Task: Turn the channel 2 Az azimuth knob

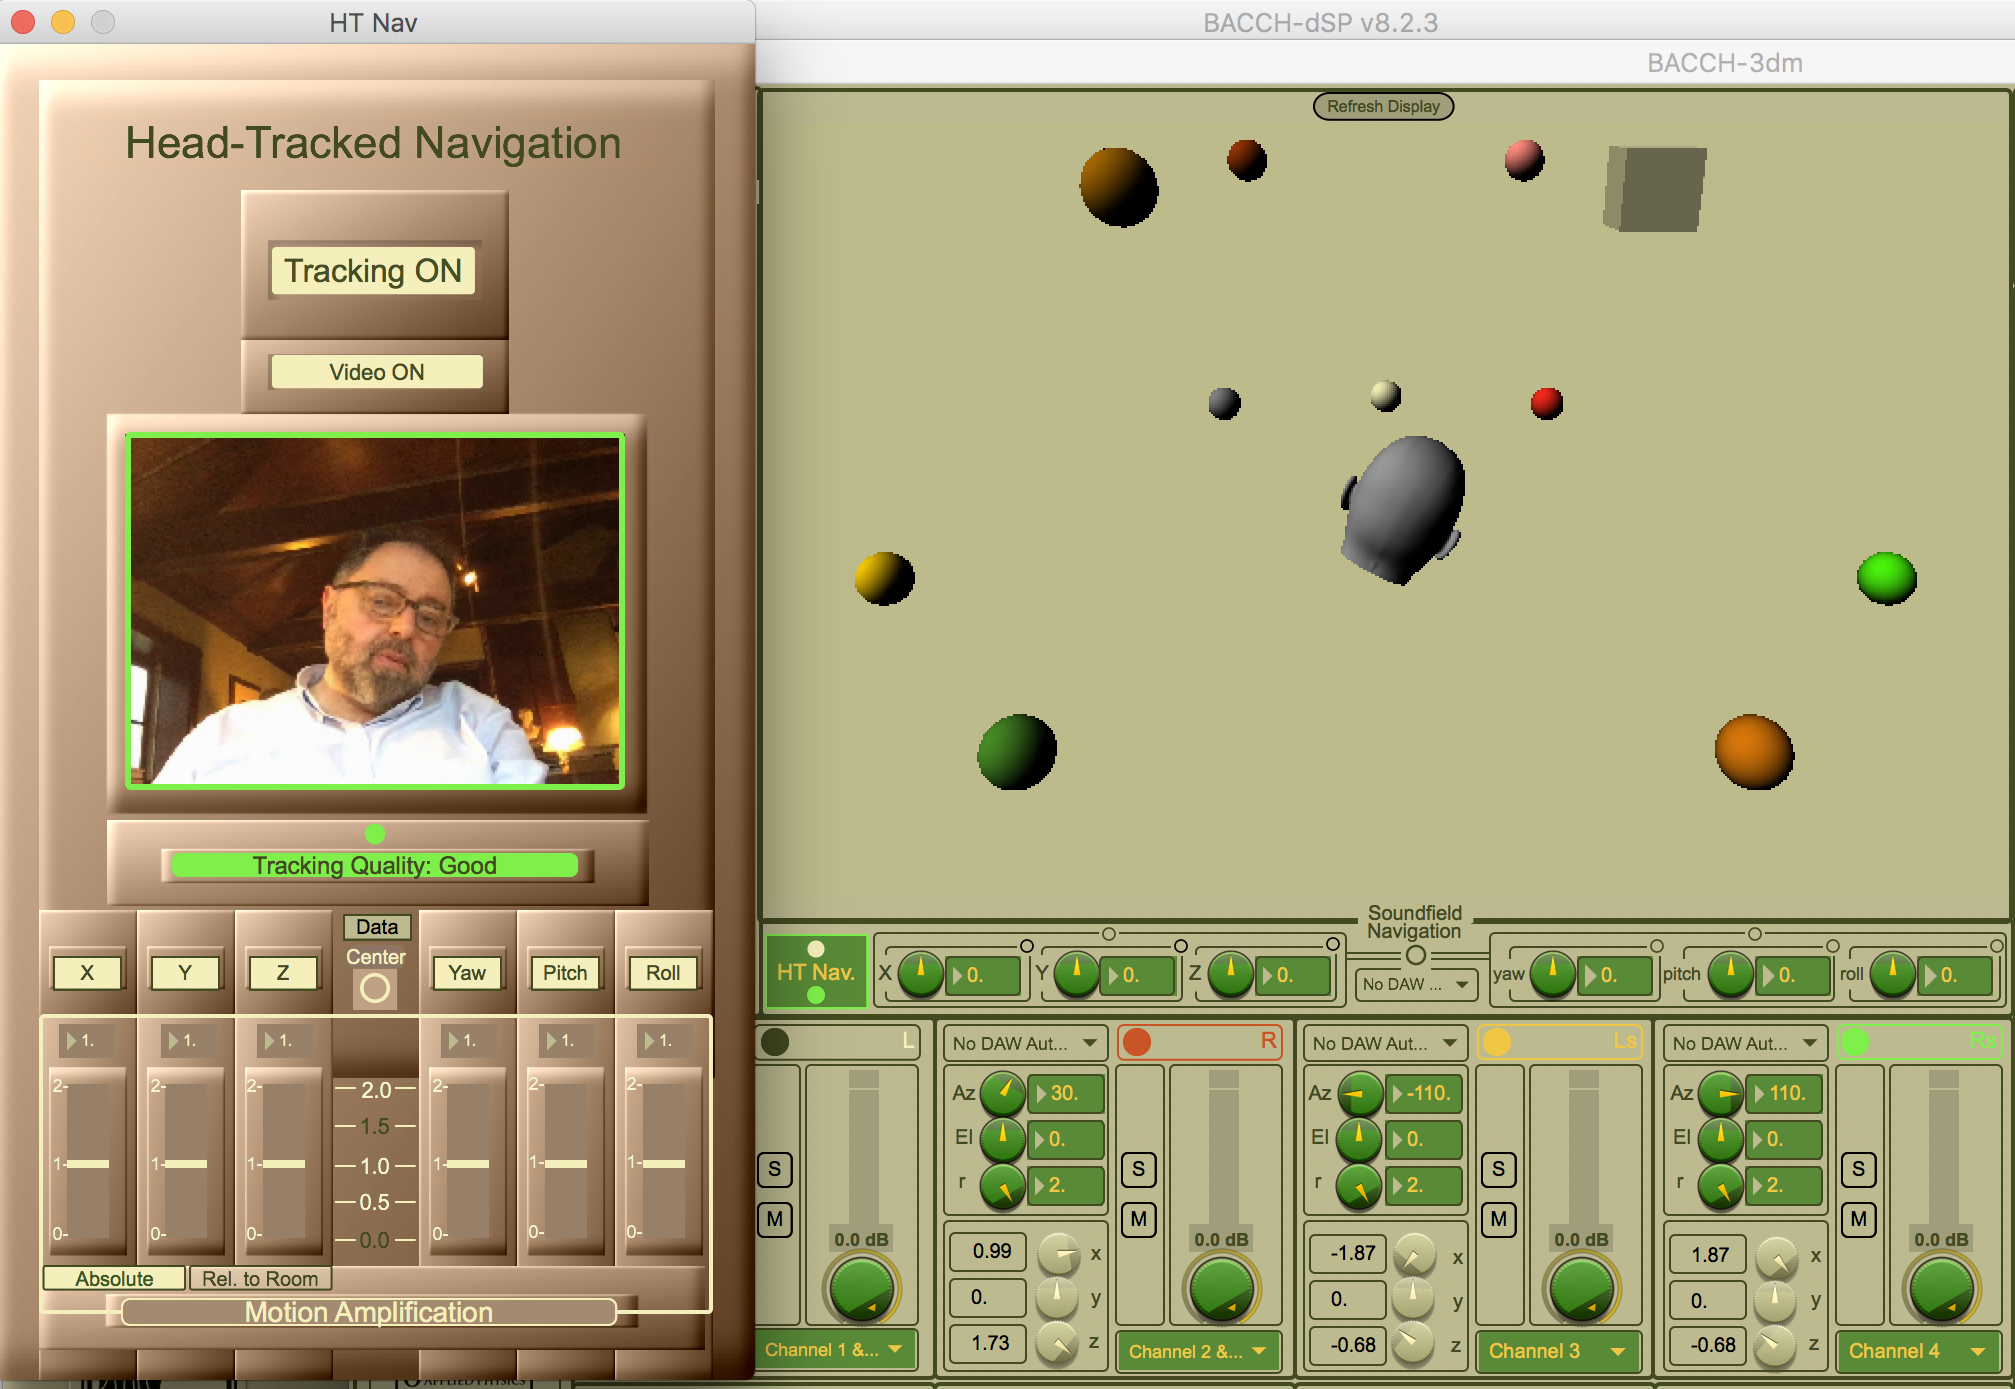Action: point(1002,1093)
